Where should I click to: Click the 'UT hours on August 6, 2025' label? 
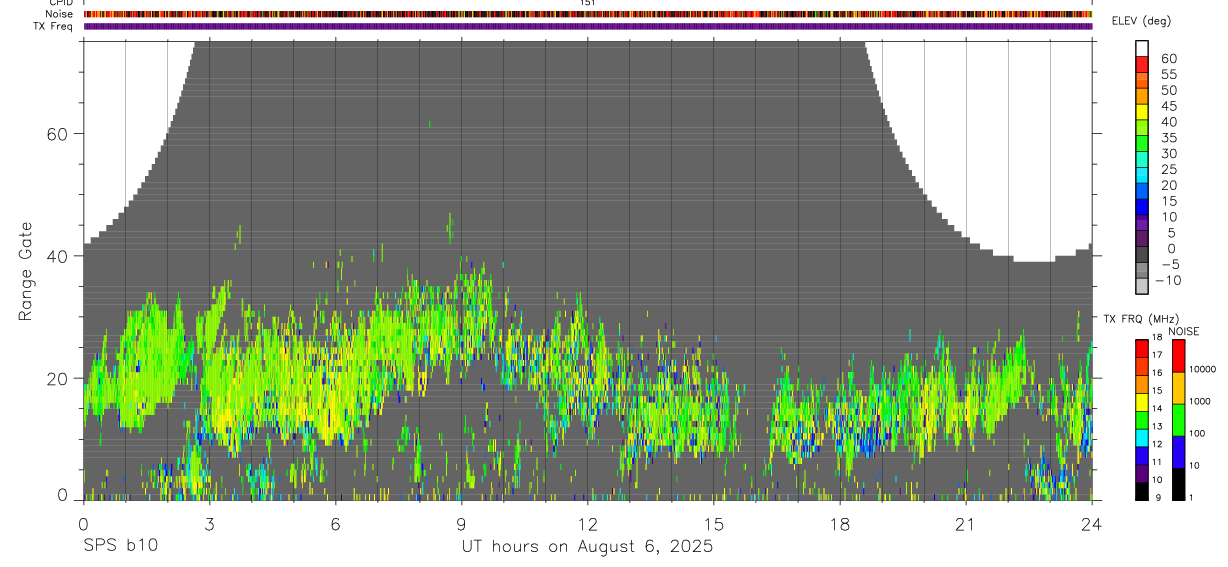coord(587,547)
